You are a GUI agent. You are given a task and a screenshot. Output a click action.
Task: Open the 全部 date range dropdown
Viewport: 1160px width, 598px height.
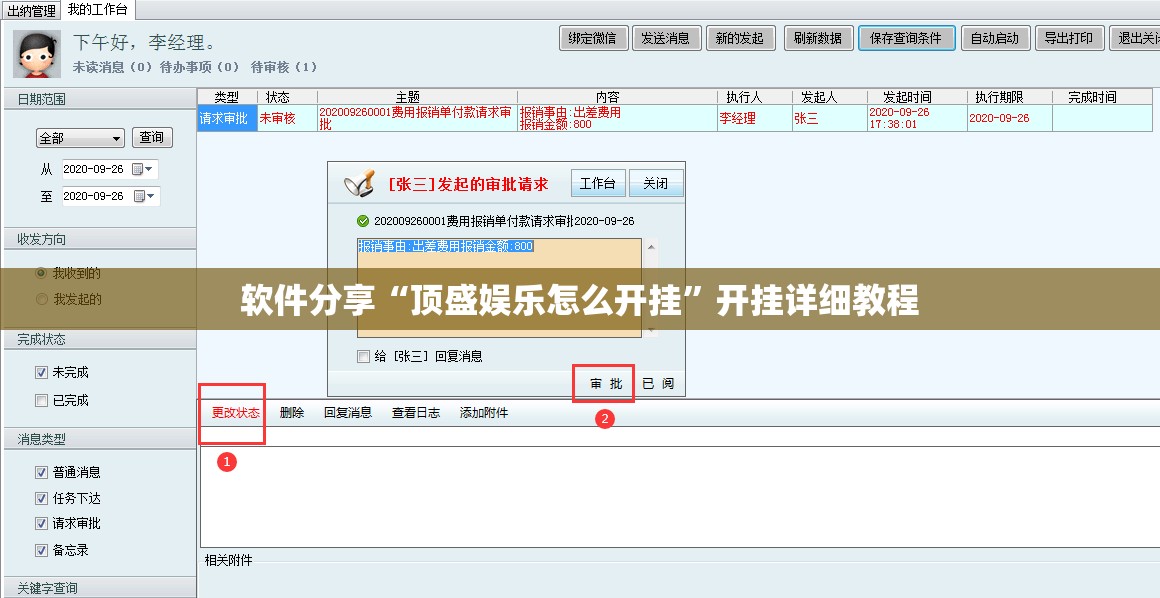[80, 138]
